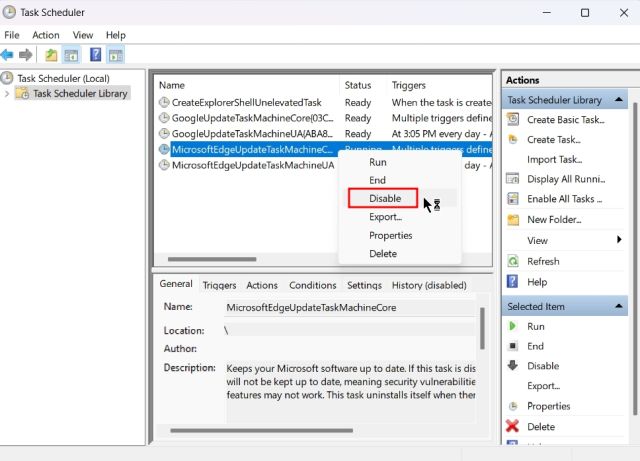Open the toolbar Help question mark icon
Screen dimensions: 640x461
coord(96,55)
